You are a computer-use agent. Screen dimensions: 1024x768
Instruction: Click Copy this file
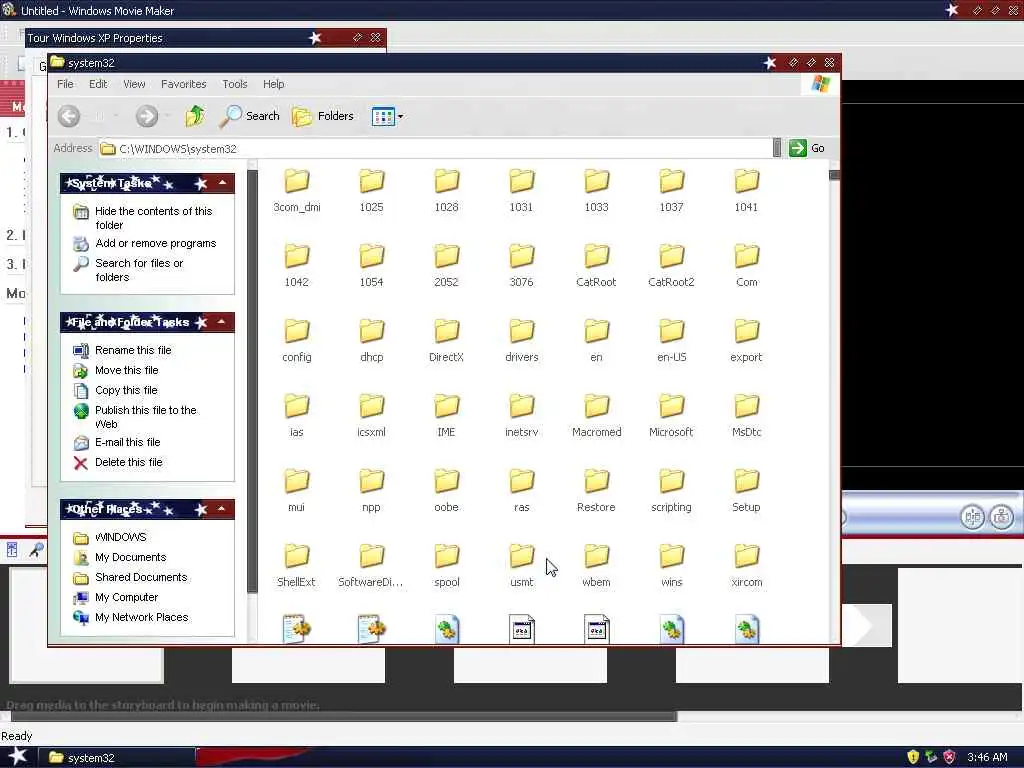[x=126, y=391]
